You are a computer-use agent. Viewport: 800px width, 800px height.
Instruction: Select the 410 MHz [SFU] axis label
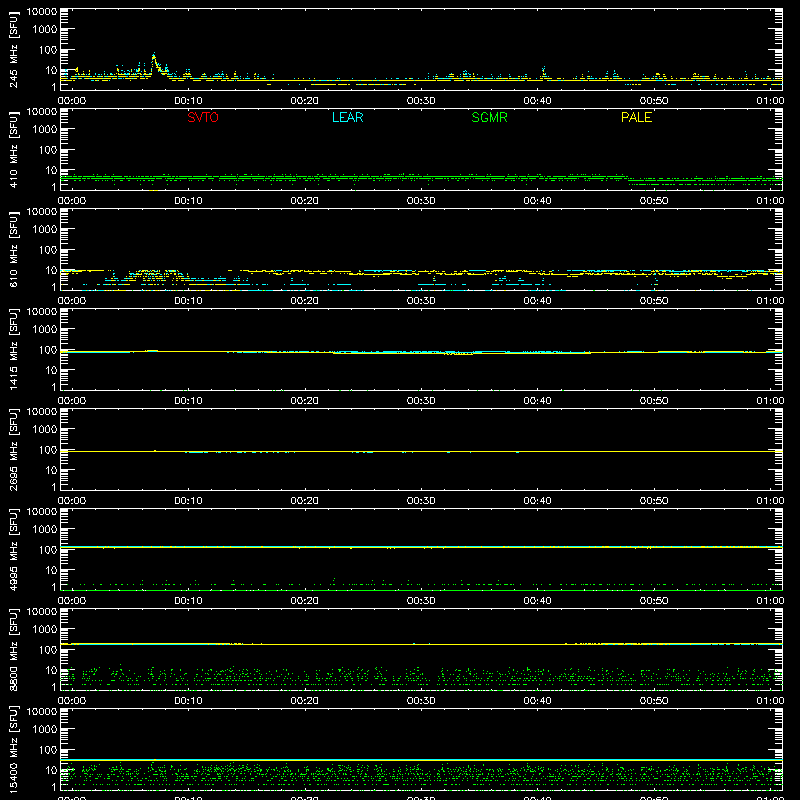14,149
